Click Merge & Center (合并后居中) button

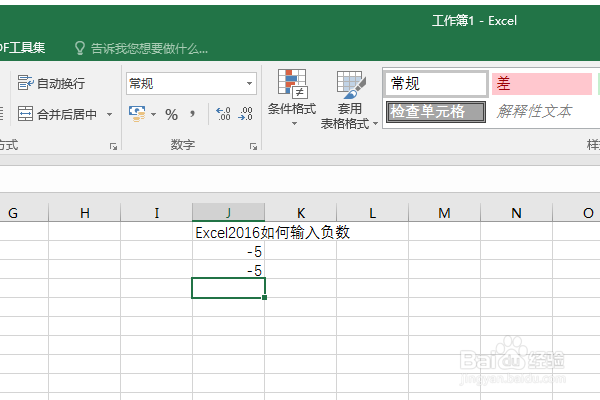57,114
